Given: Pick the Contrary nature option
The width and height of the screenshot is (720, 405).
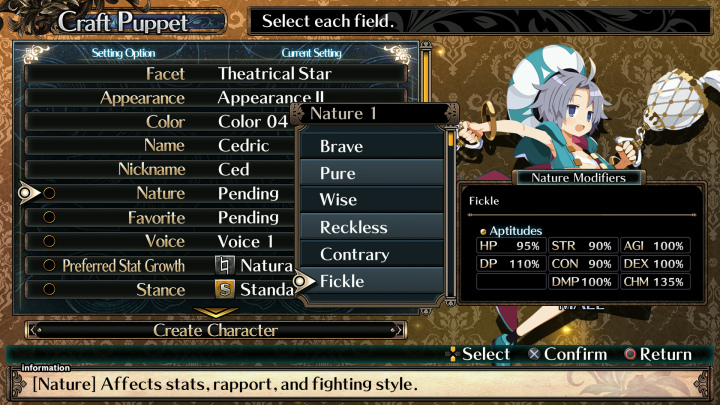Looking at the screenshot, I should 371,255.
